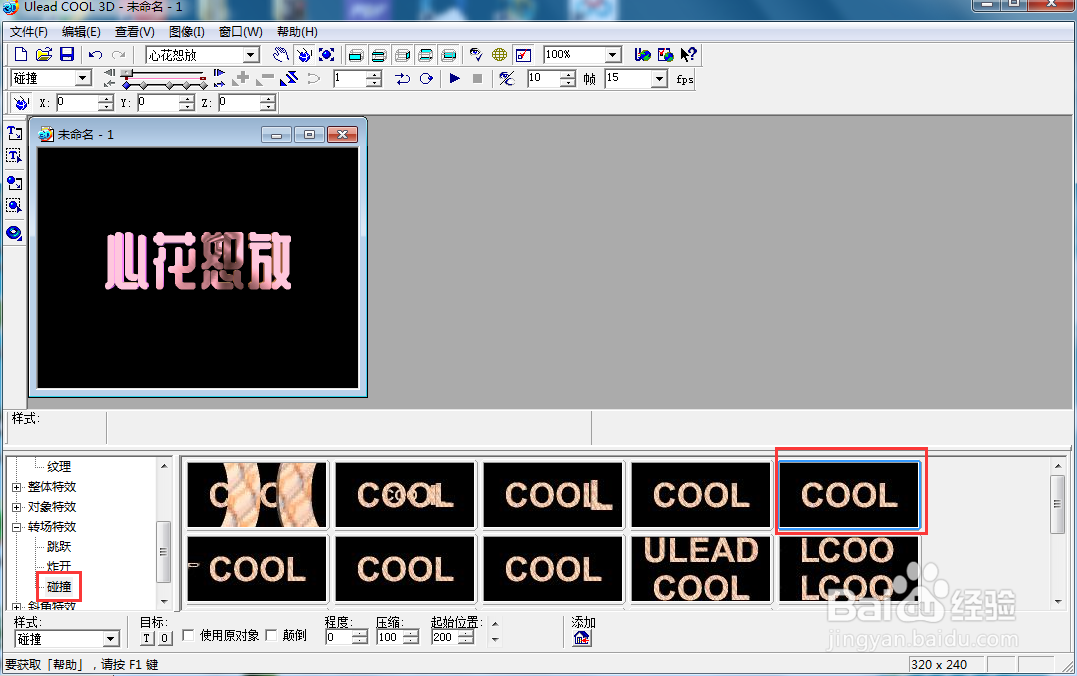The height and width of the screenshot is (676, 1077).
Task: Undo the last action
Action: point(95,54)
